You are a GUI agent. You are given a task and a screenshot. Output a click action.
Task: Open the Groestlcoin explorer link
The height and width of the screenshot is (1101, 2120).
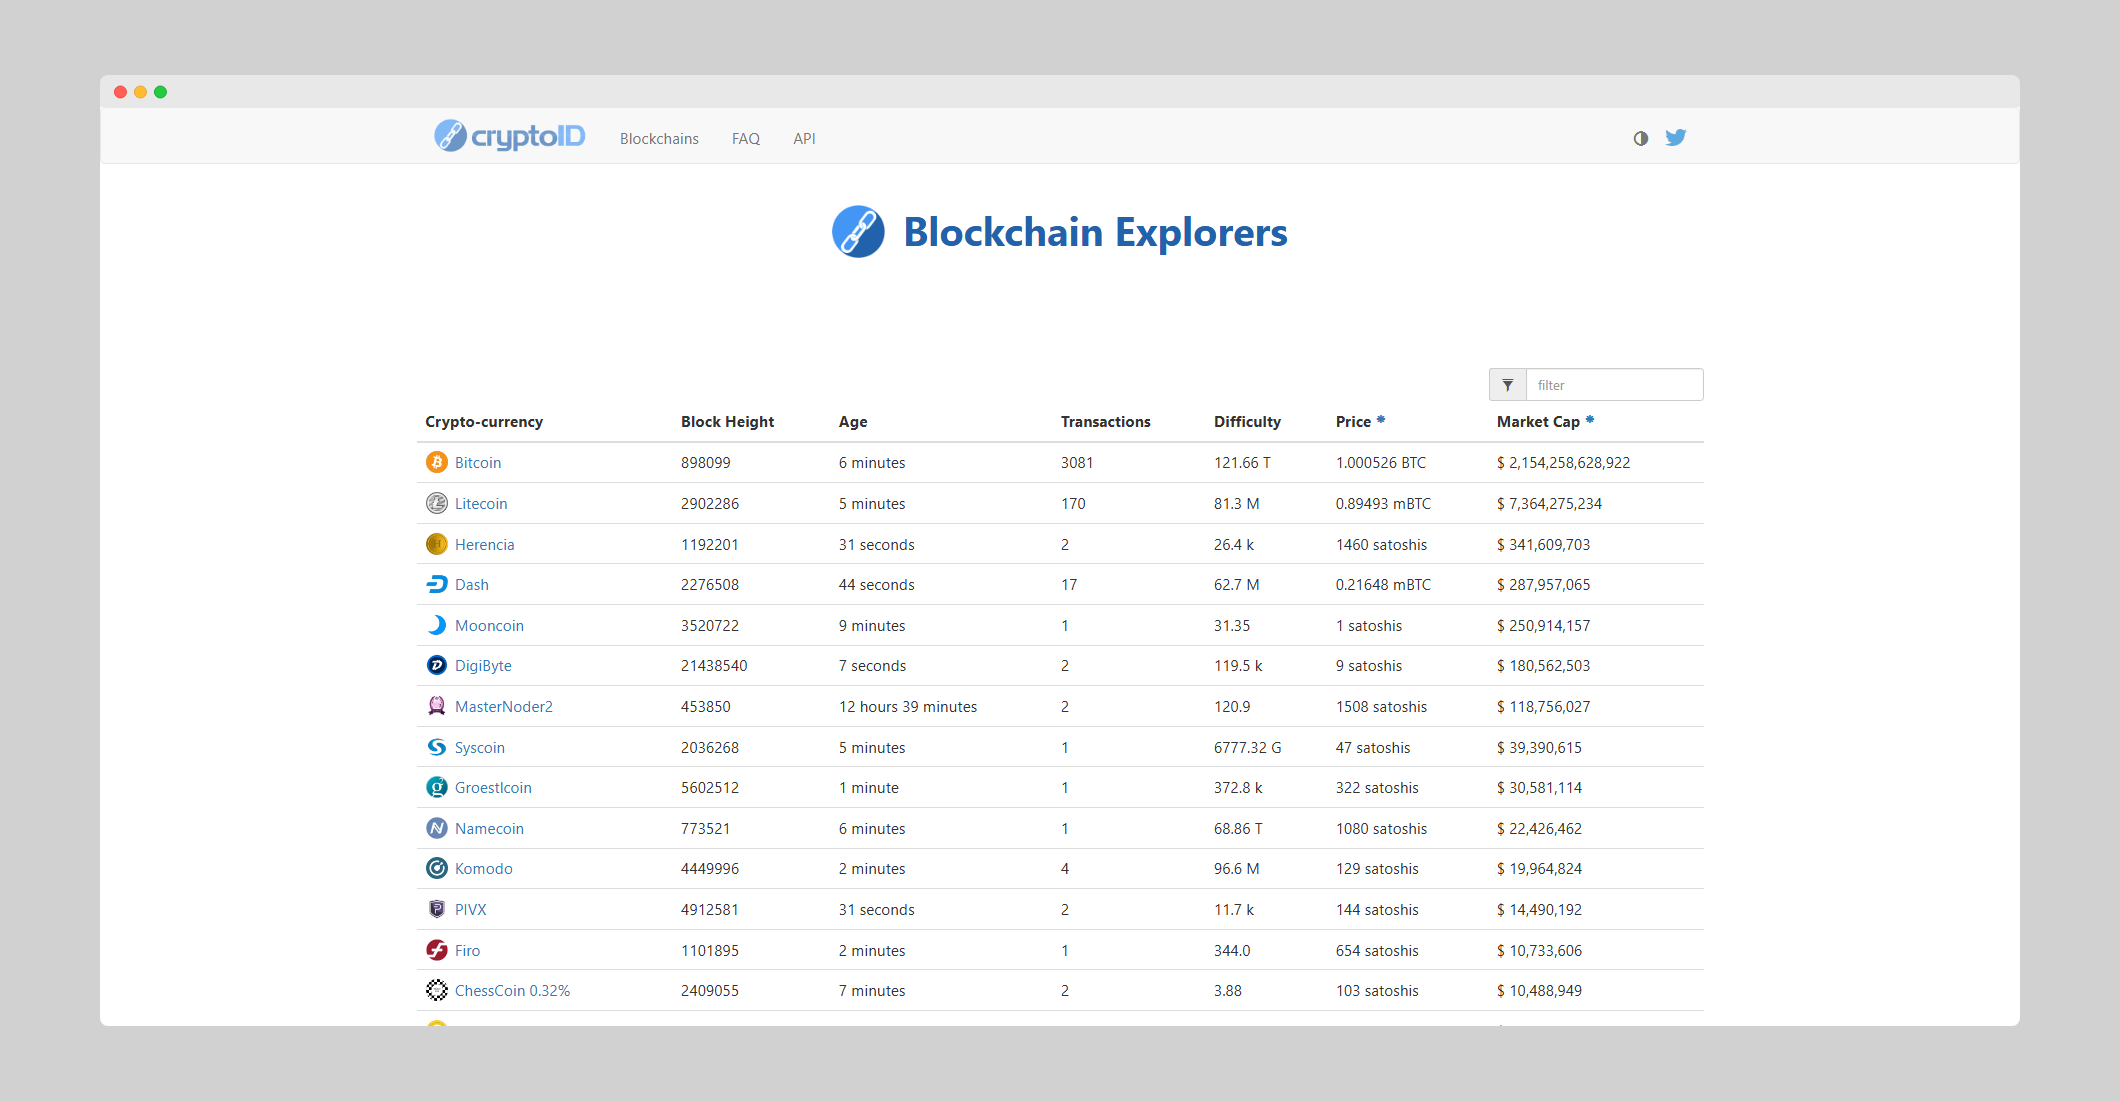pos(493,788)
